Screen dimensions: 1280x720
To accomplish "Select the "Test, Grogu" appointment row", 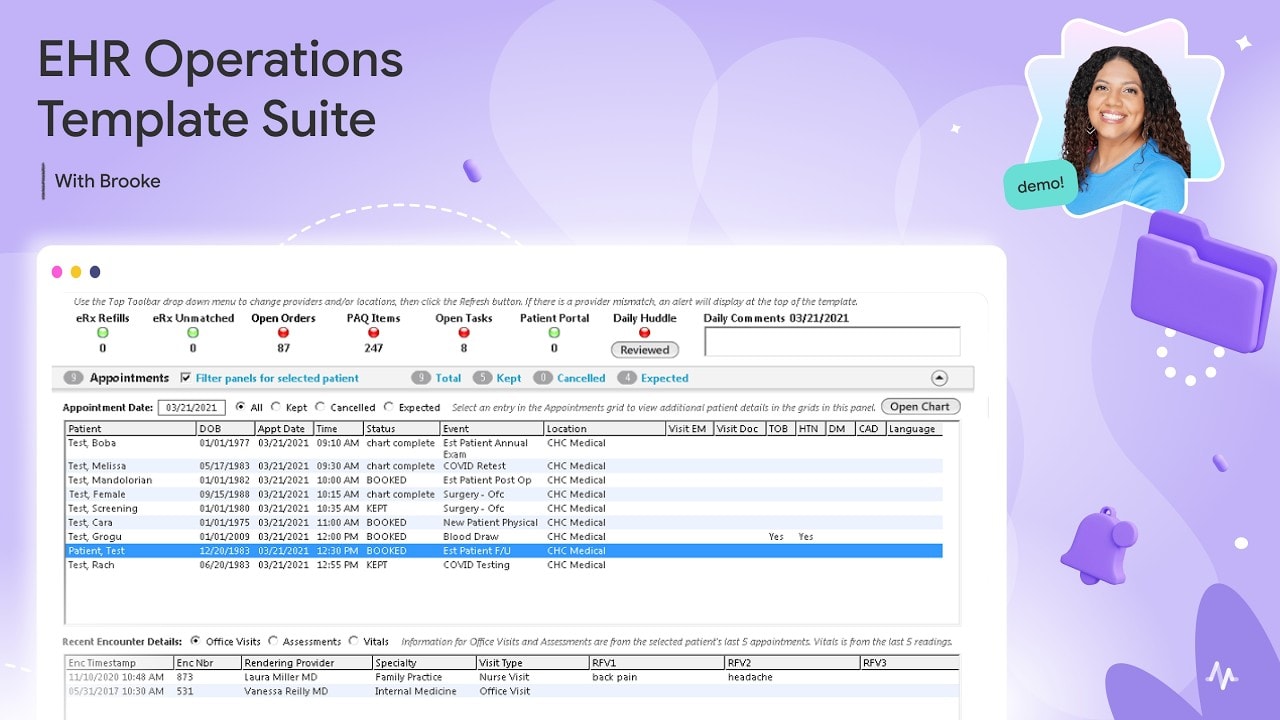I will (x=504, y=537).
